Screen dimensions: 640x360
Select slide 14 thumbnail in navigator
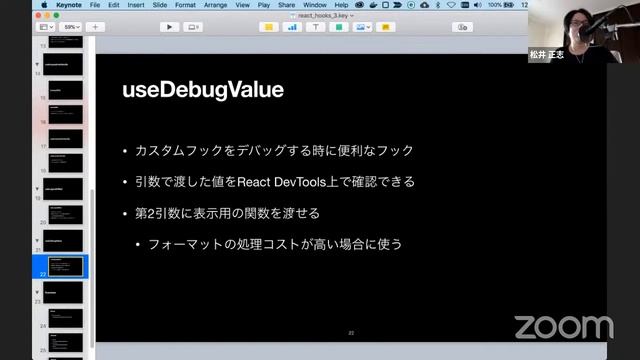tap(63, 64)
